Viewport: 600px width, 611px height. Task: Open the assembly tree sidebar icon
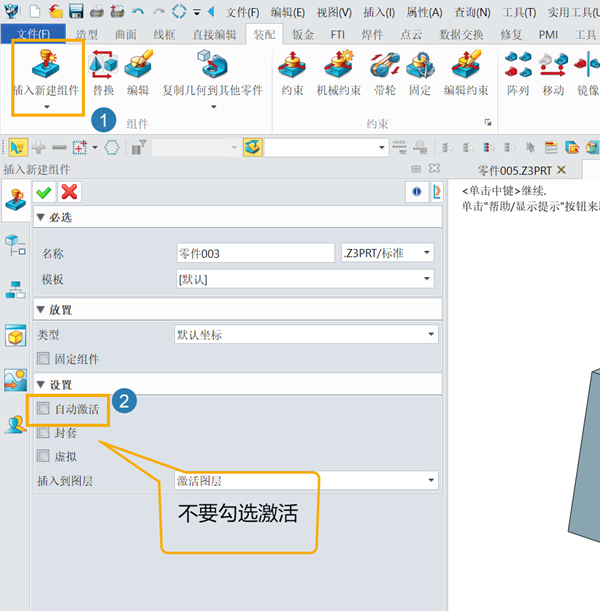(x=16, y=245)
